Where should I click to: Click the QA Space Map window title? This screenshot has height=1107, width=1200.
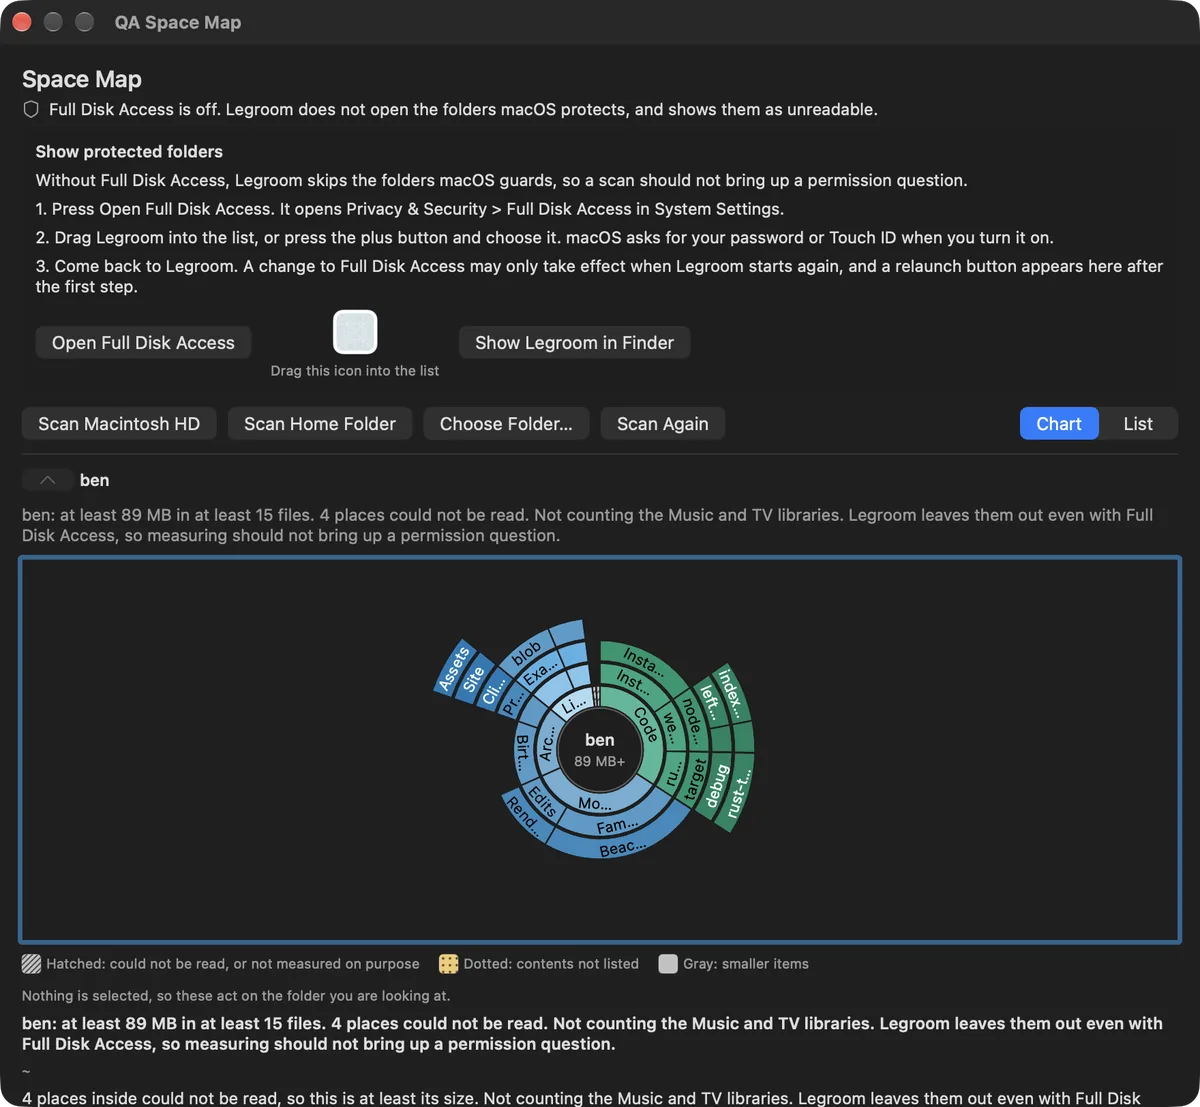point(178,22)
